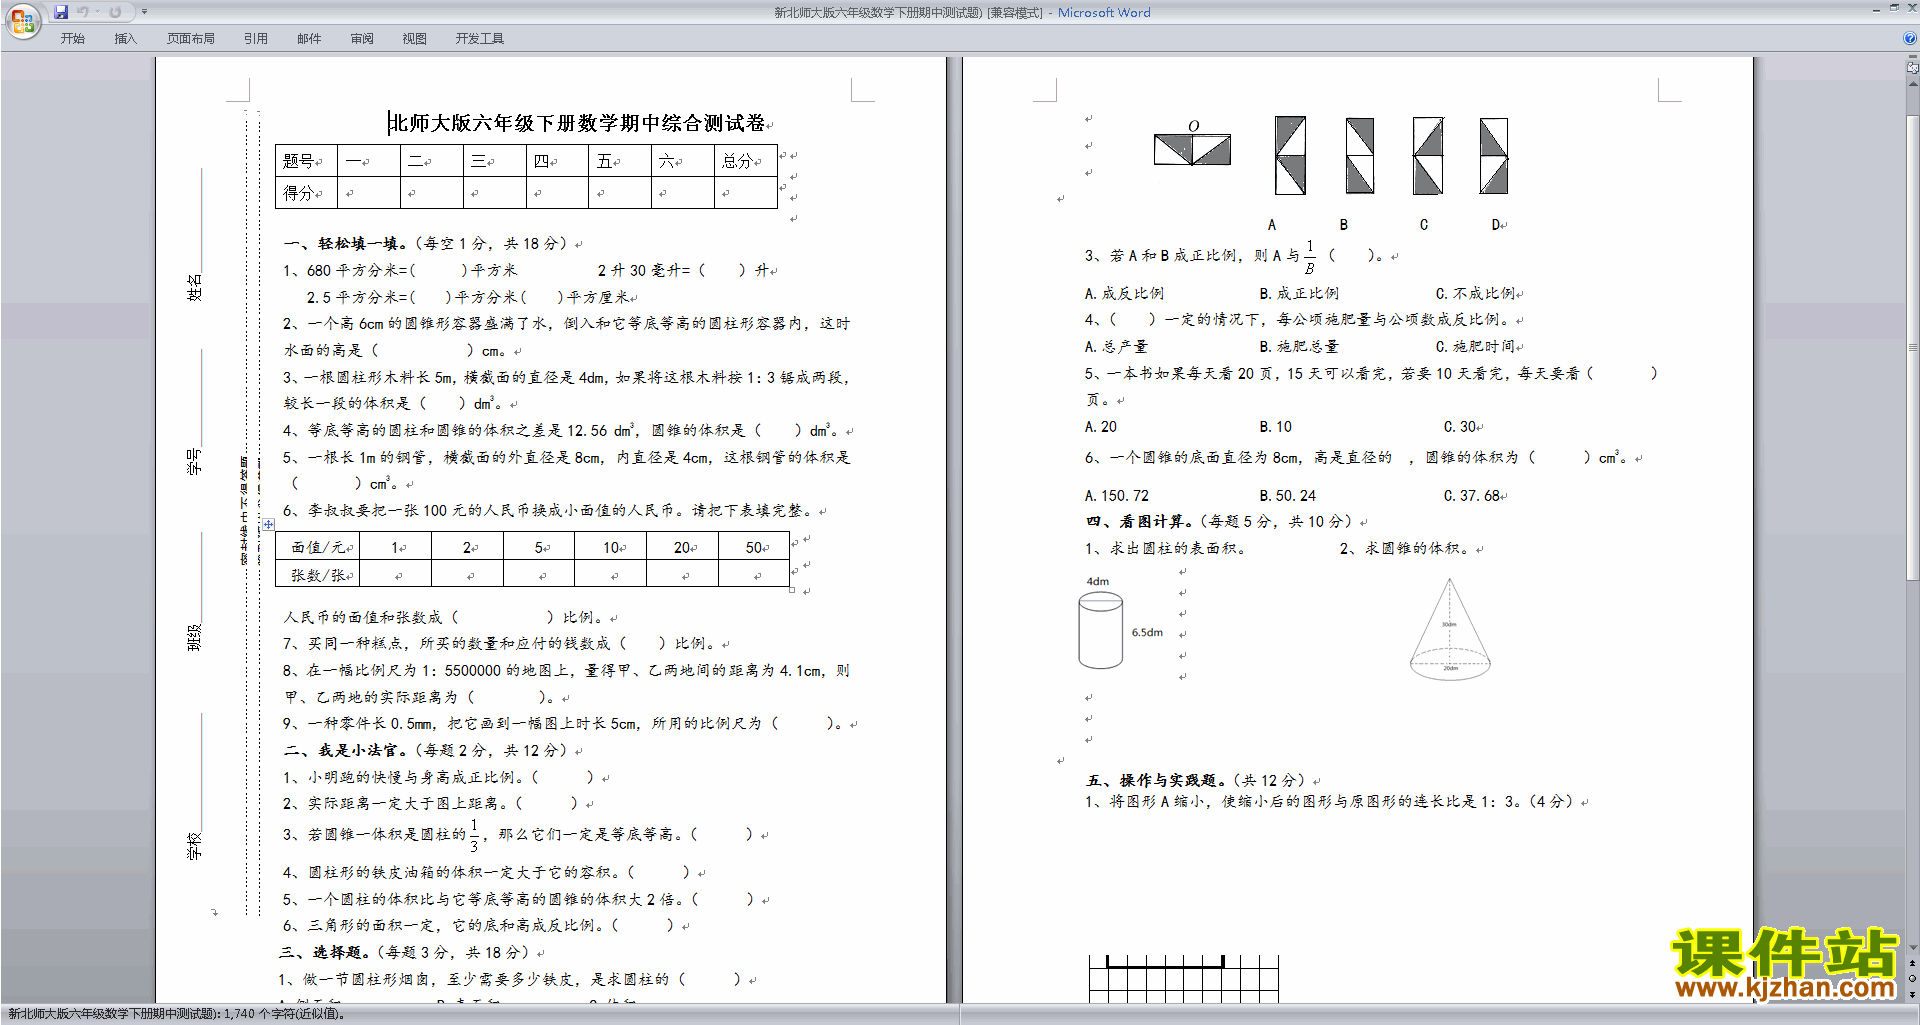Click the 得分 cell in score table
Viewport: 1920px width, 1025px height.
pos(306,193)
